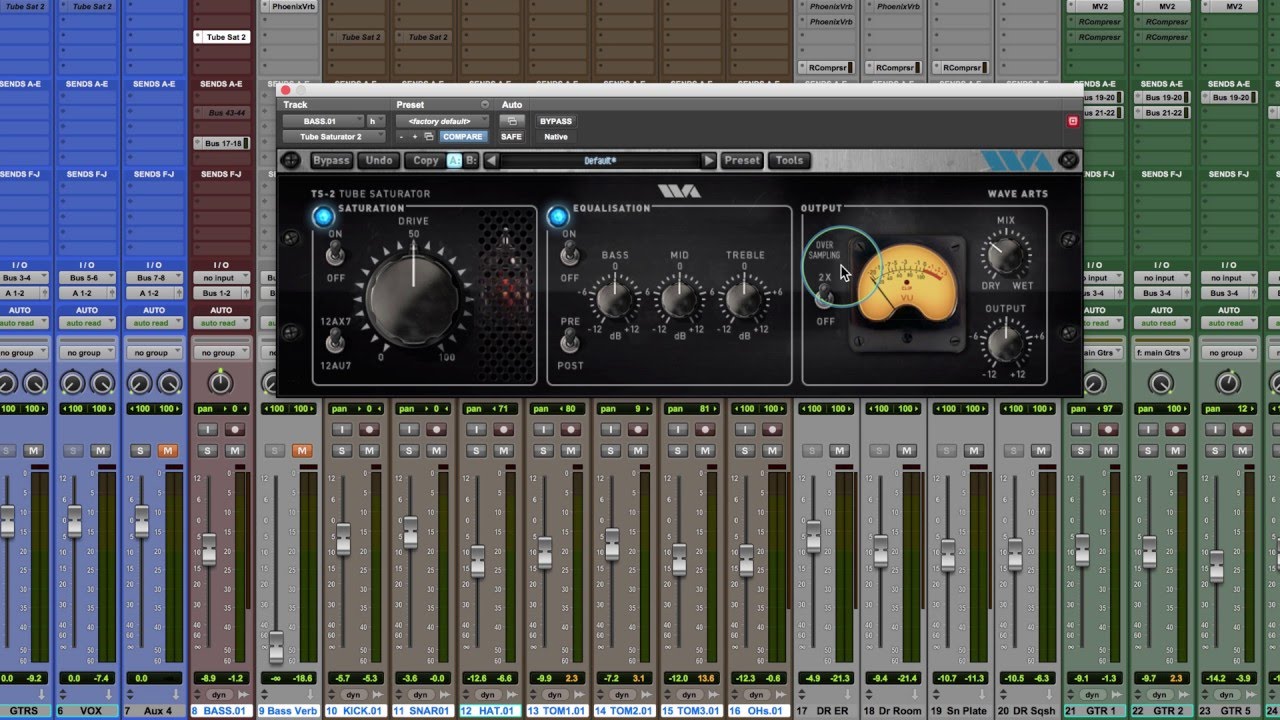
Task: Click the Saturation blue power LED
Action: [x=323, y=216]
